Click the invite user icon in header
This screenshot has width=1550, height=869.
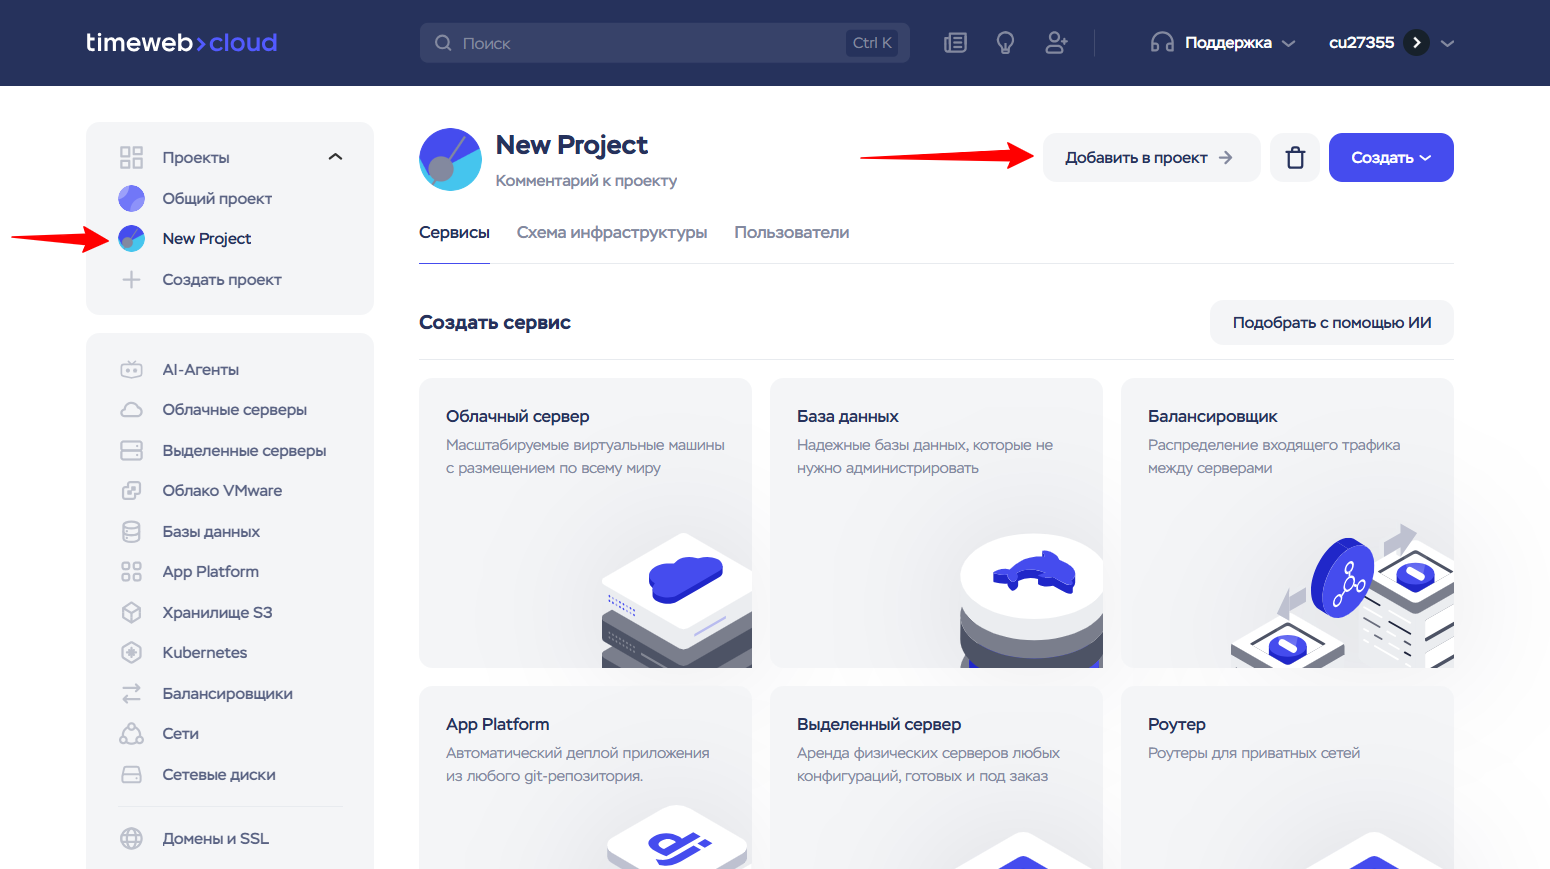(x=1056, y=43)
